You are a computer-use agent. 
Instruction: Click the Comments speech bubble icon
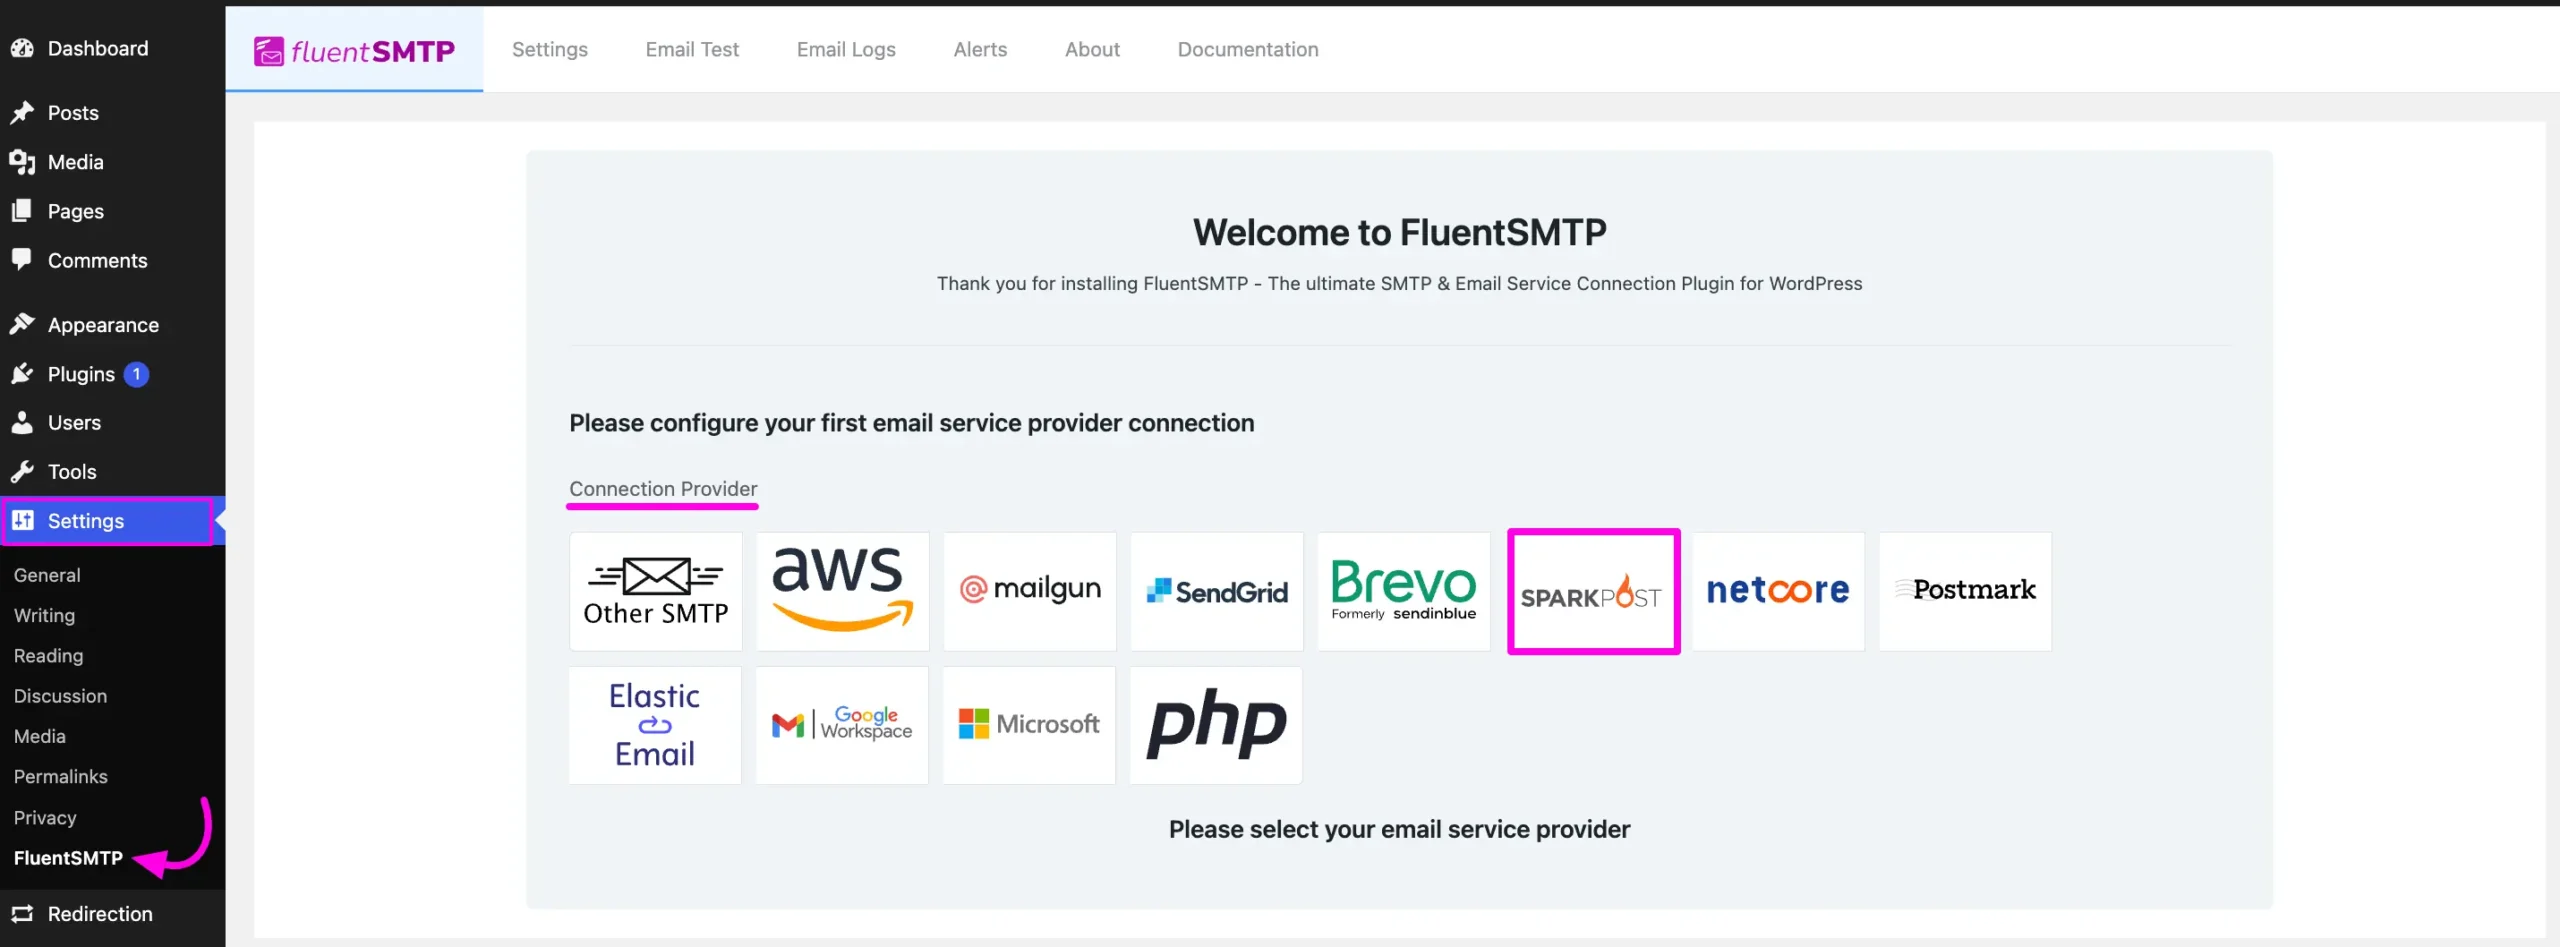coord(21,259)
